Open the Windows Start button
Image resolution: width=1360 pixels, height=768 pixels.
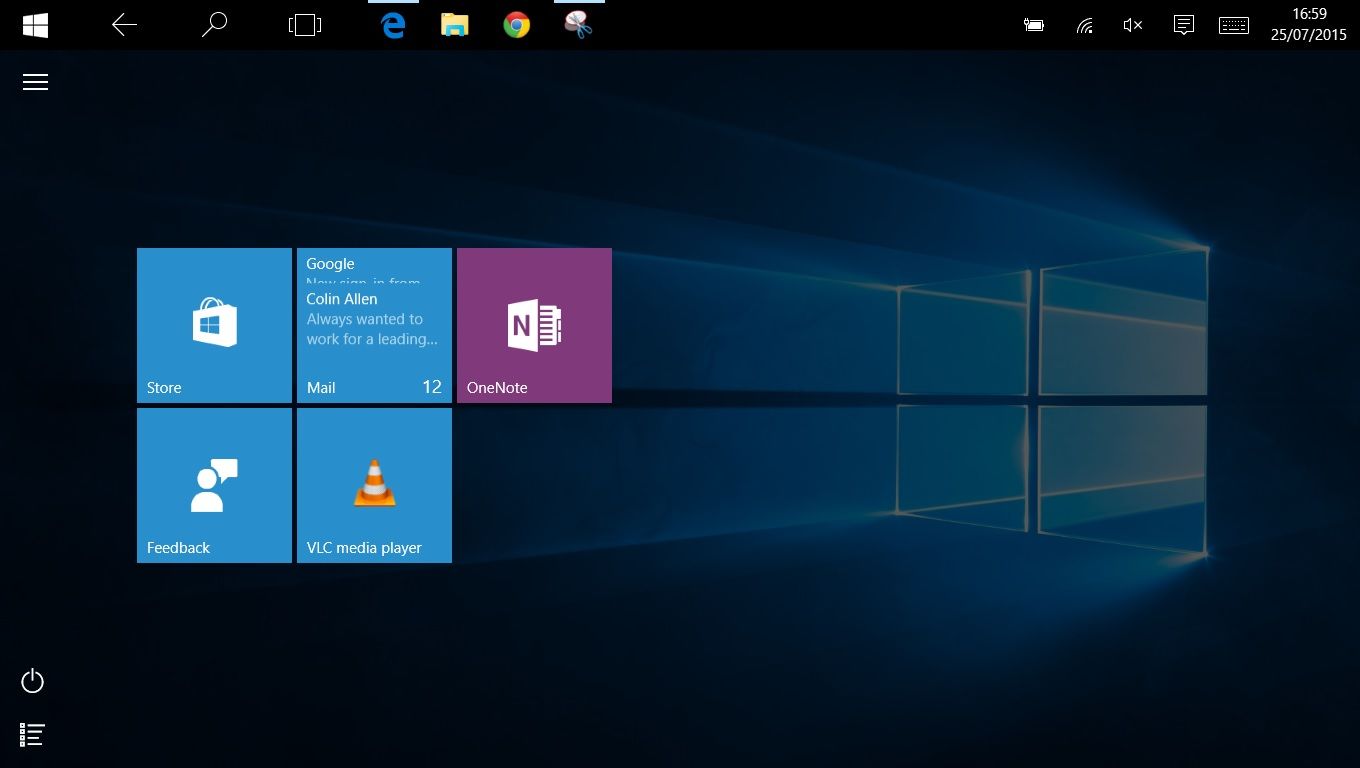(x=36, y=25)
